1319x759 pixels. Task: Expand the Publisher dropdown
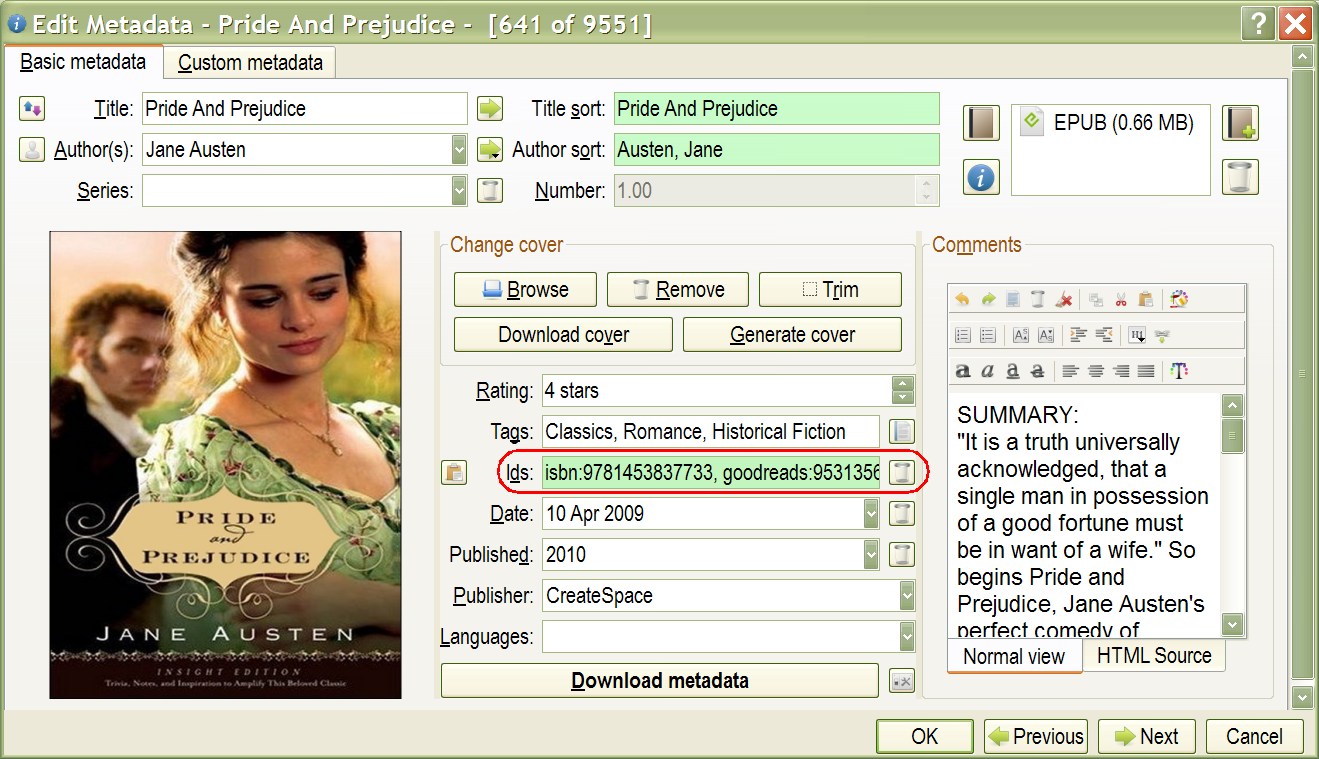[x=907, y=596]
